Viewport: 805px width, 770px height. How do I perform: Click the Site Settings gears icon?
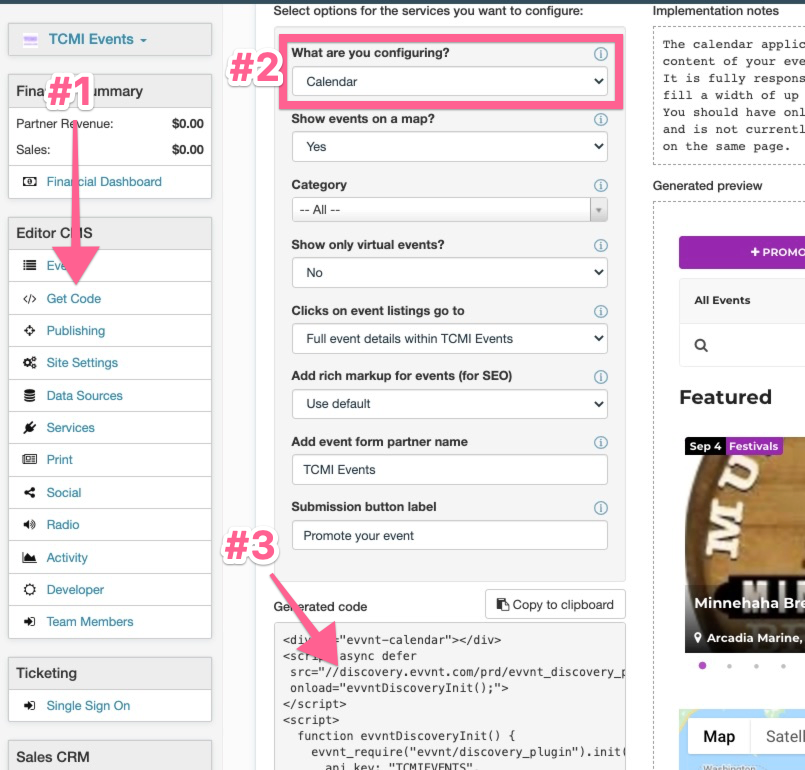(x=30, y=363)
